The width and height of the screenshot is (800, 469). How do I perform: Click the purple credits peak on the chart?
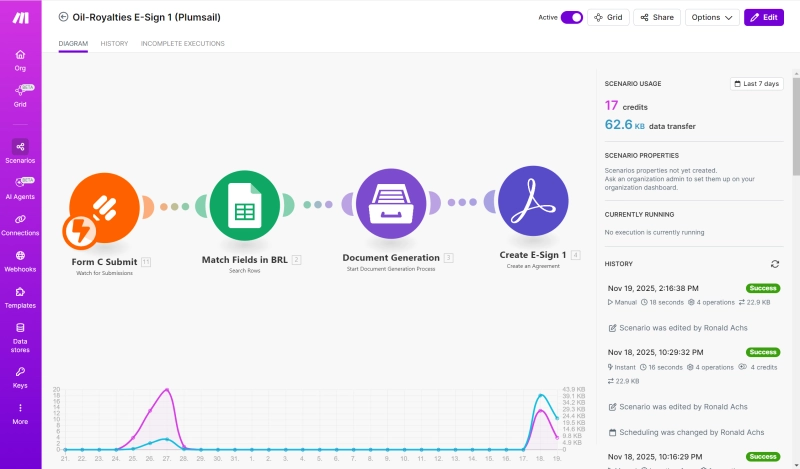167,390
